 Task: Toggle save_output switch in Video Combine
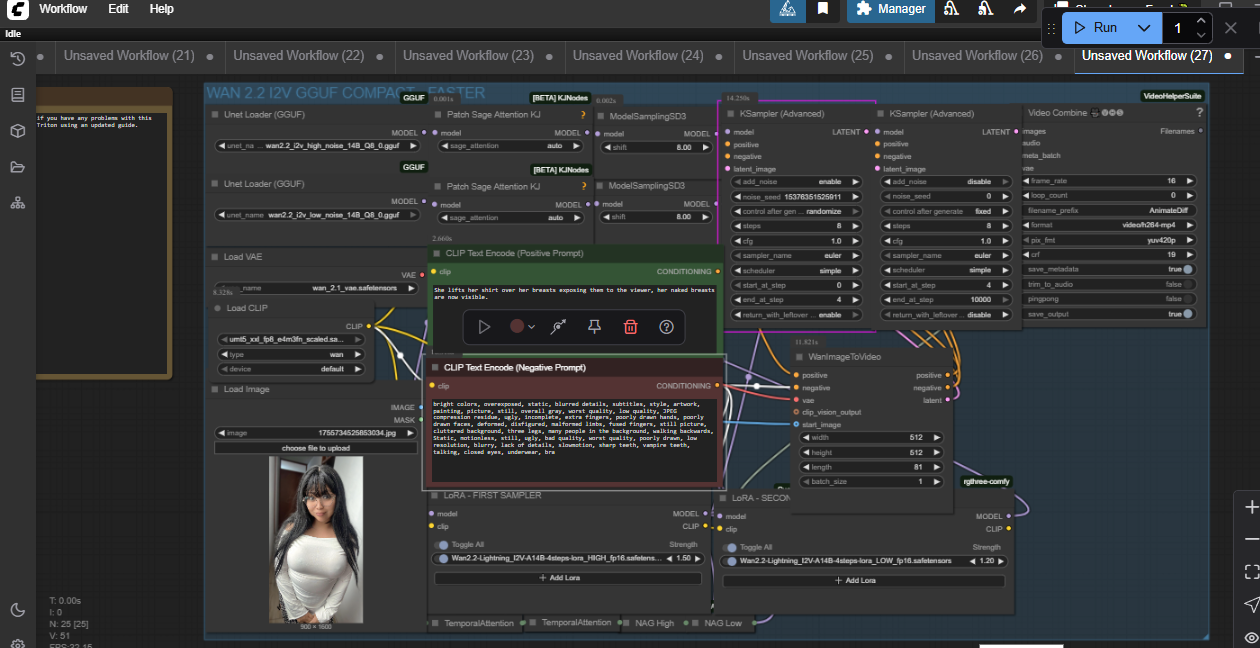(1187, 313)
